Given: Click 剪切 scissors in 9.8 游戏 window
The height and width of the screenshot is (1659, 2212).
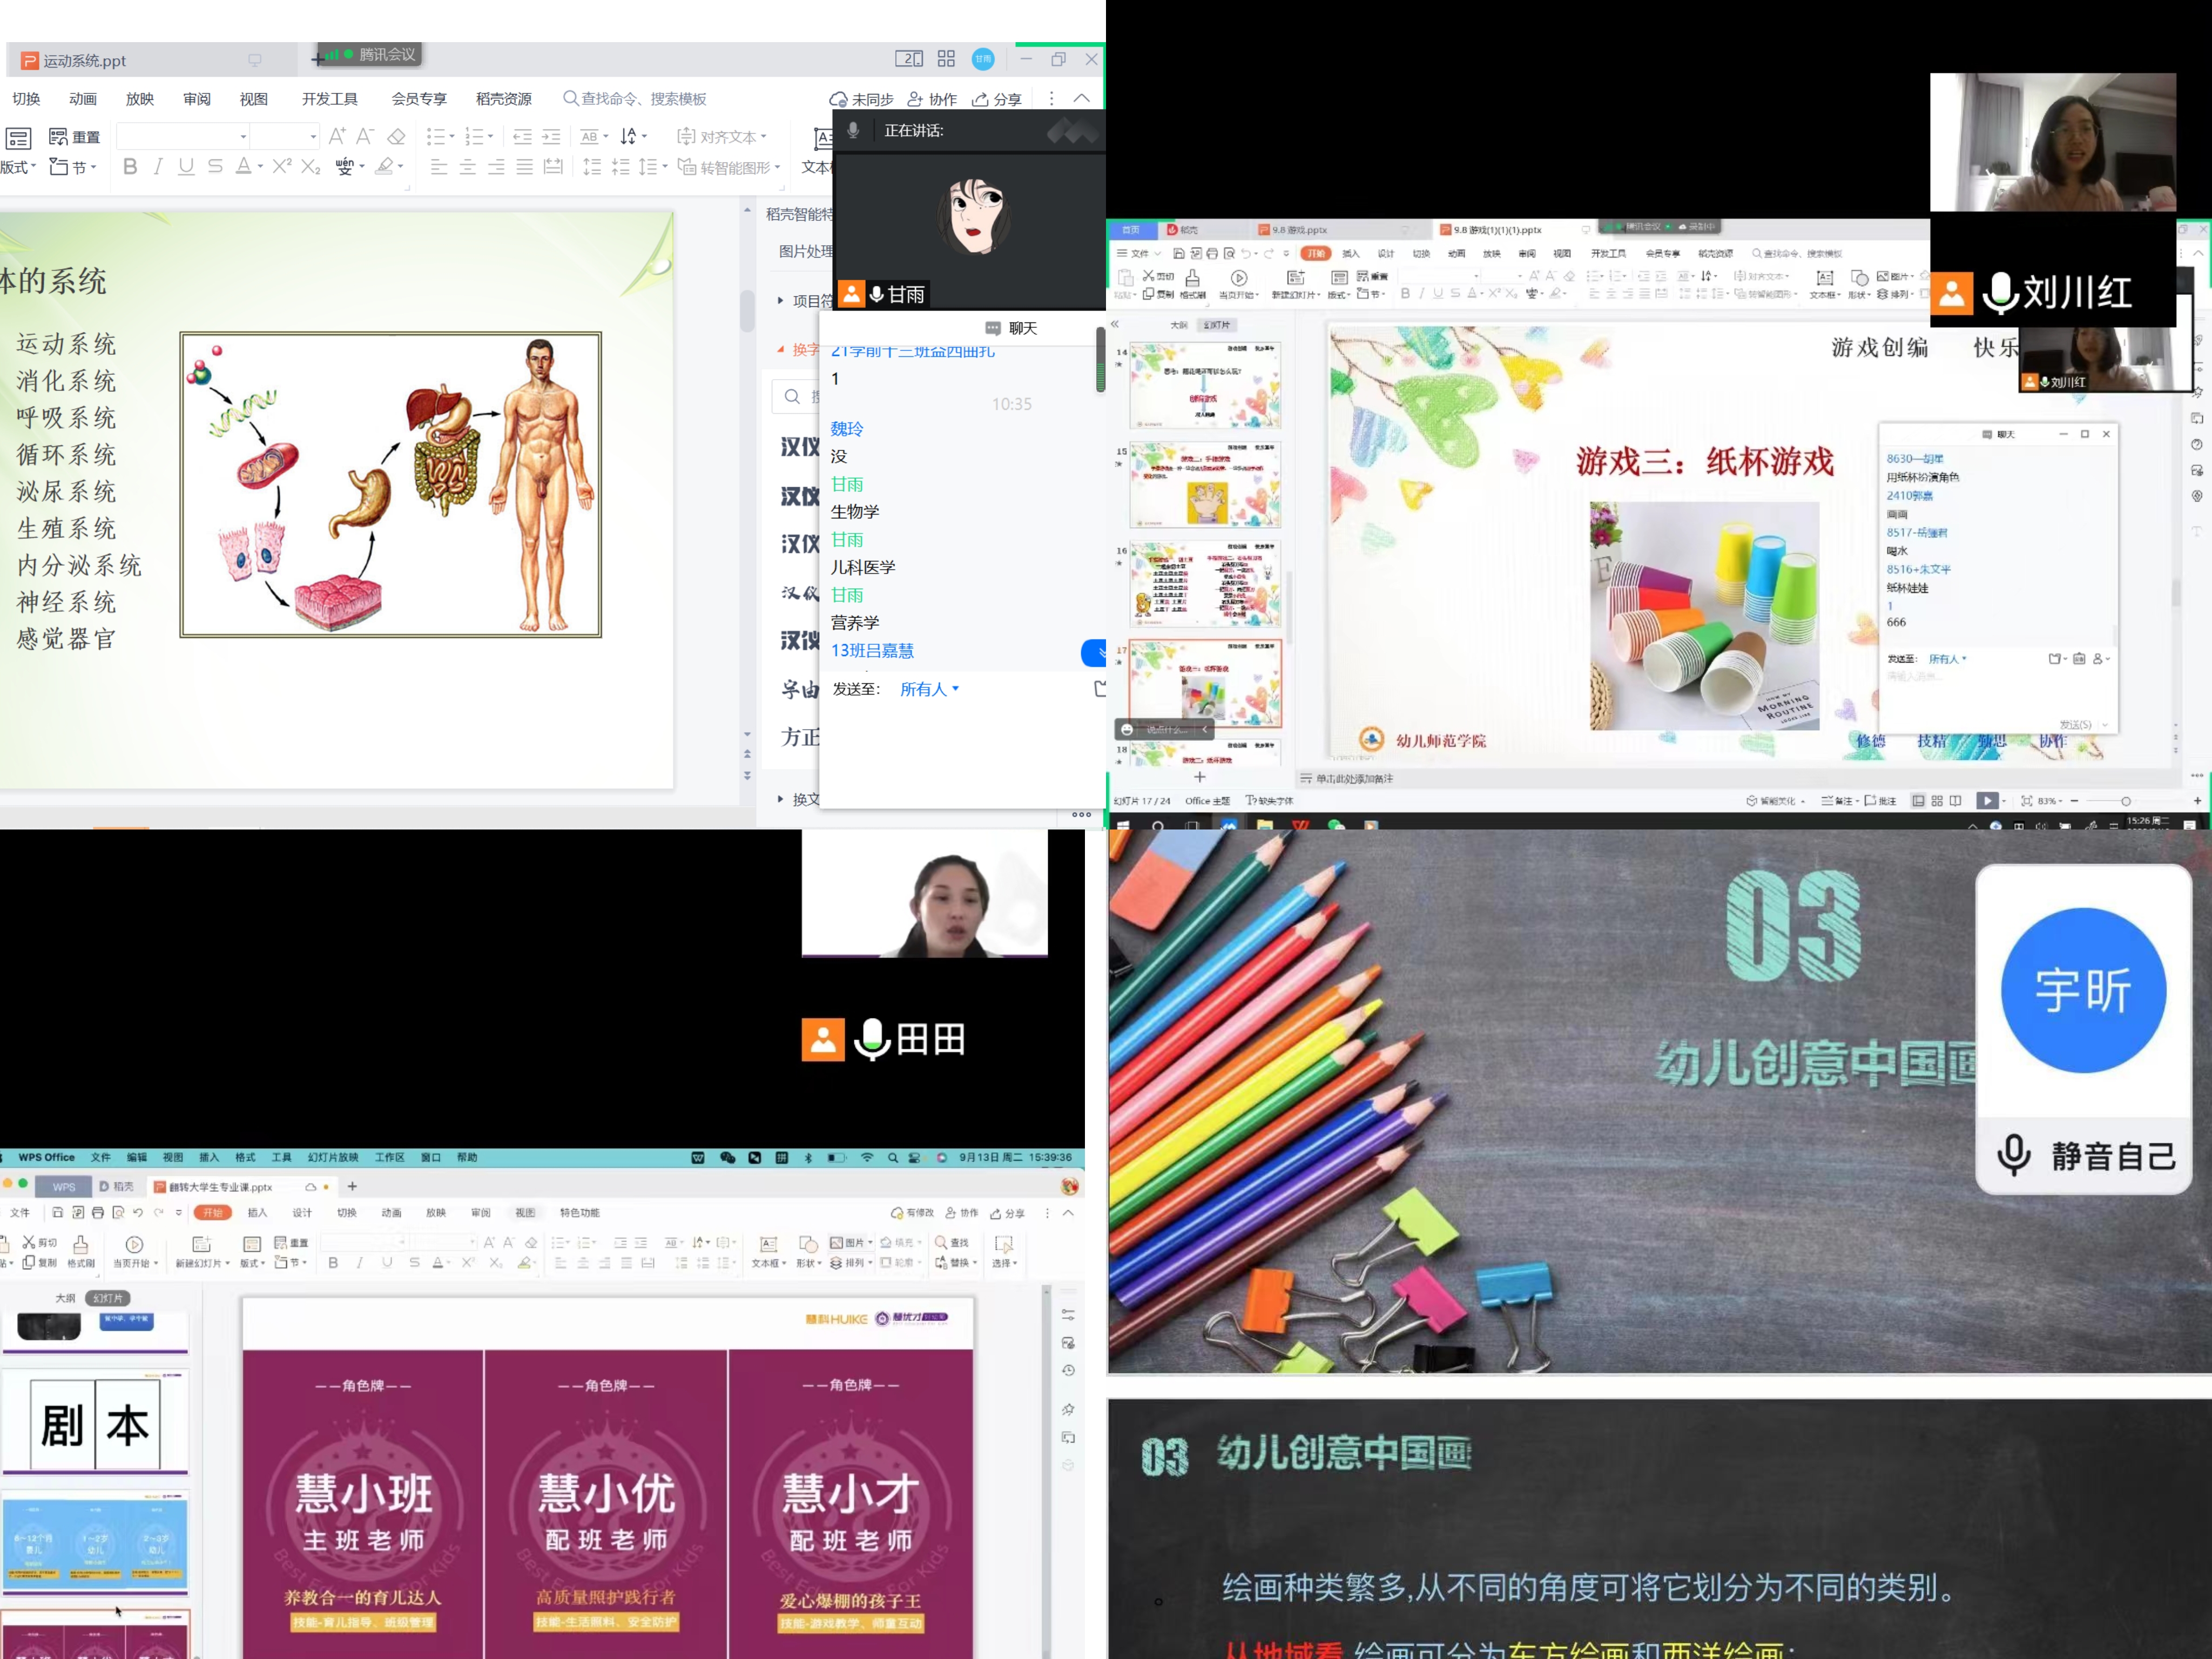Looking at the screenshot, I should coord(1158,276).
